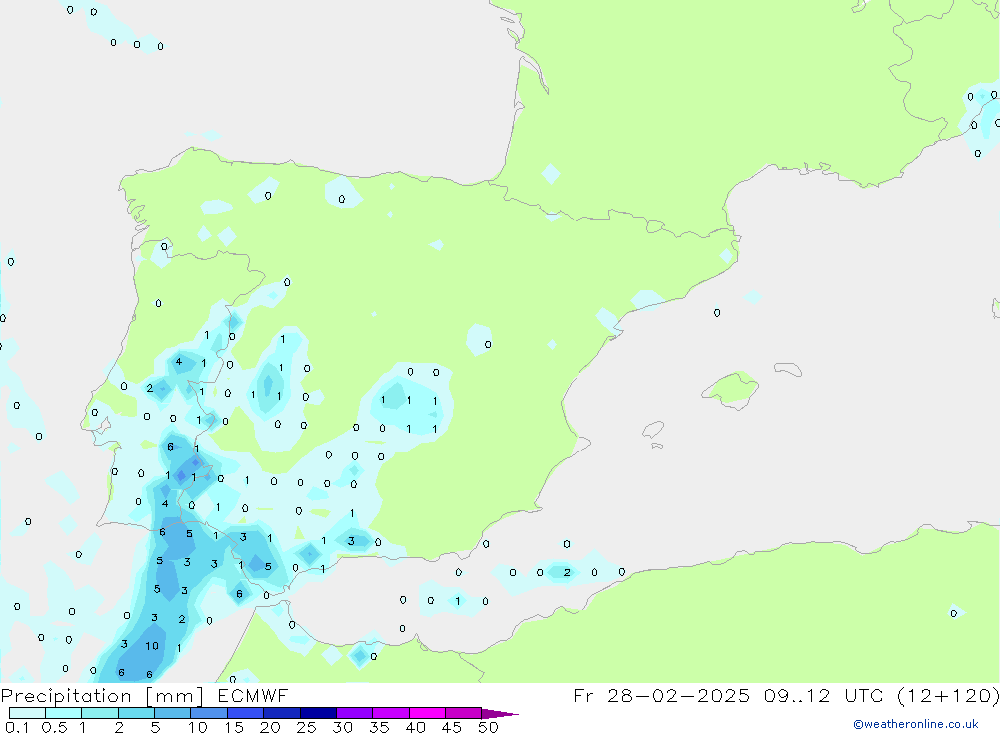Click the Ibiza island outline

coord(653,429)
